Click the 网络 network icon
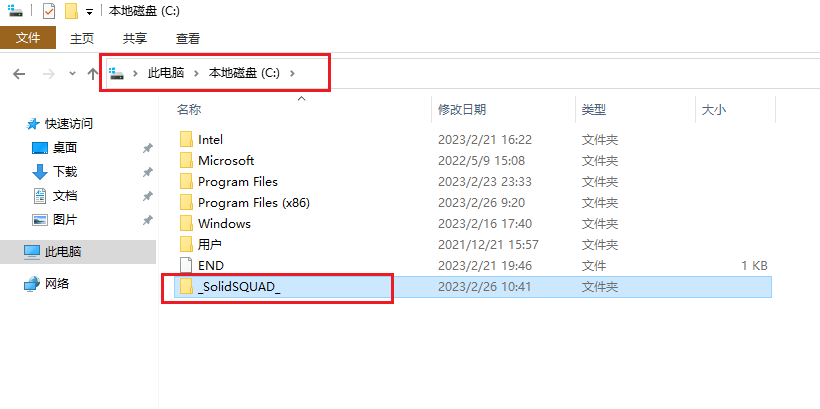This screenshot has width=820, height=409. [x=32, y=284]
